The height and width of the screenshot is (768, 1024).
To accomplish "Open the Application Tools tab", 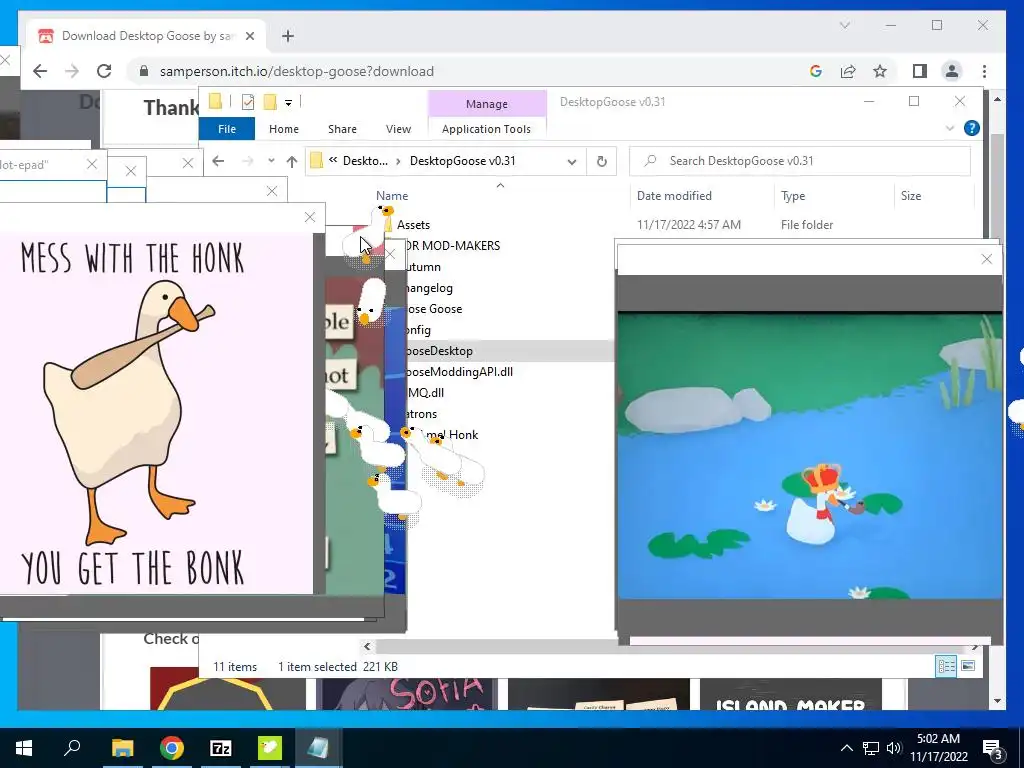I will click(487, 129).
